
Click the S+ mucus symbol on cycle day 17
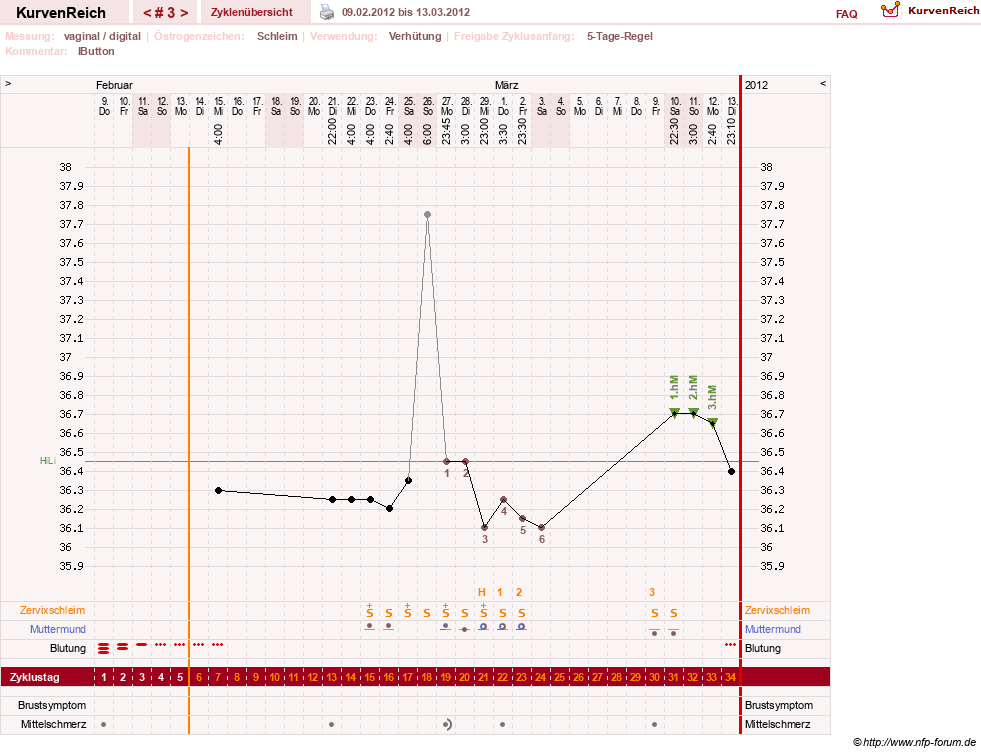(408, 611)
